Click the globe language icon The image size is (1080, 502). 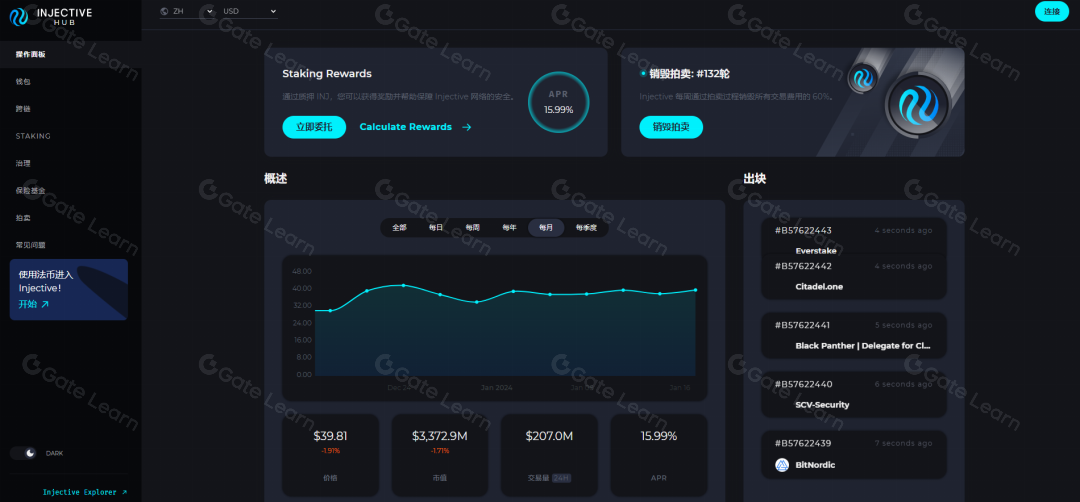point(164,11)
